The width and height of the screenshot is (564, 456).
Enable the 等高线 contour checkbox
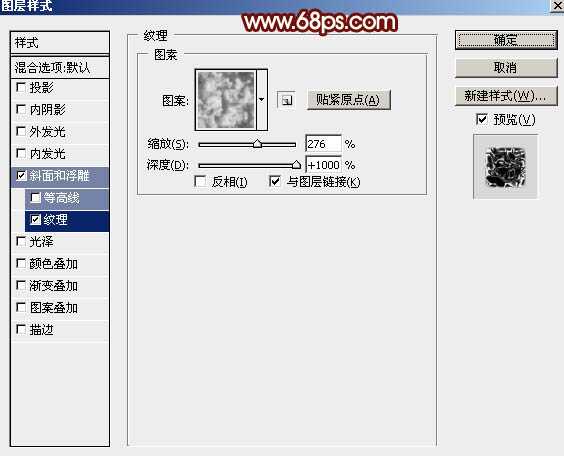35,198
